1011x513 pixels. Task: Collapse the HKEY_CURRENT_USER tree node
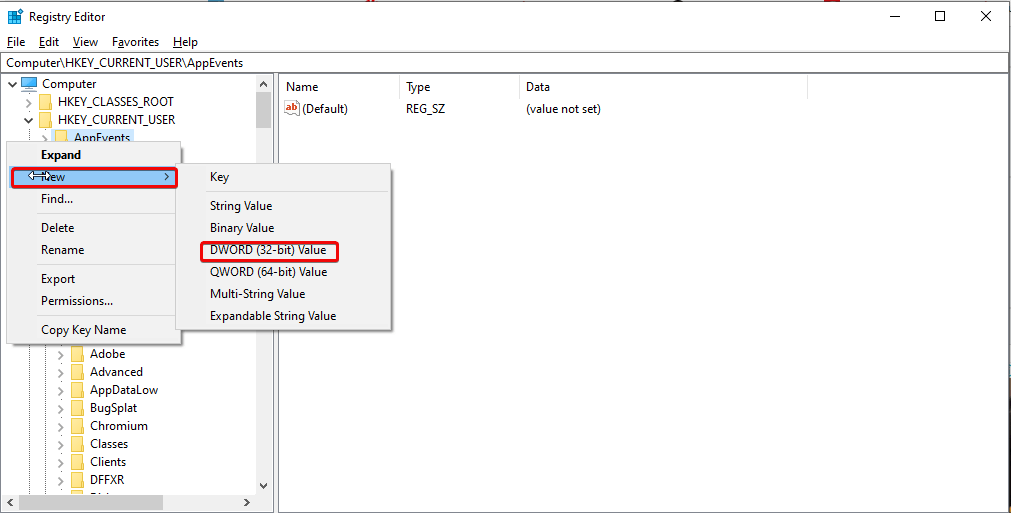tap(27, 120)
